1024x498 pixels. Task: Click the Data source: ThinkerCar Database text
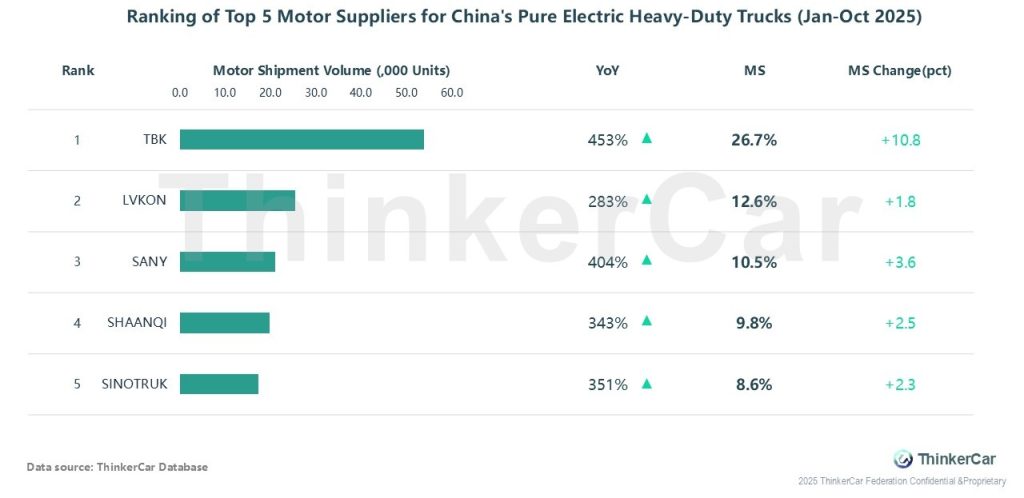tap(117, 467)
